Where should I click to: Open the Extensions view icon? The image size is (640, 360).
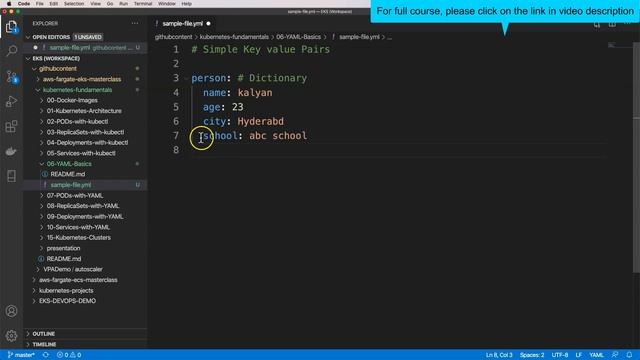click(x=11, y=126)
